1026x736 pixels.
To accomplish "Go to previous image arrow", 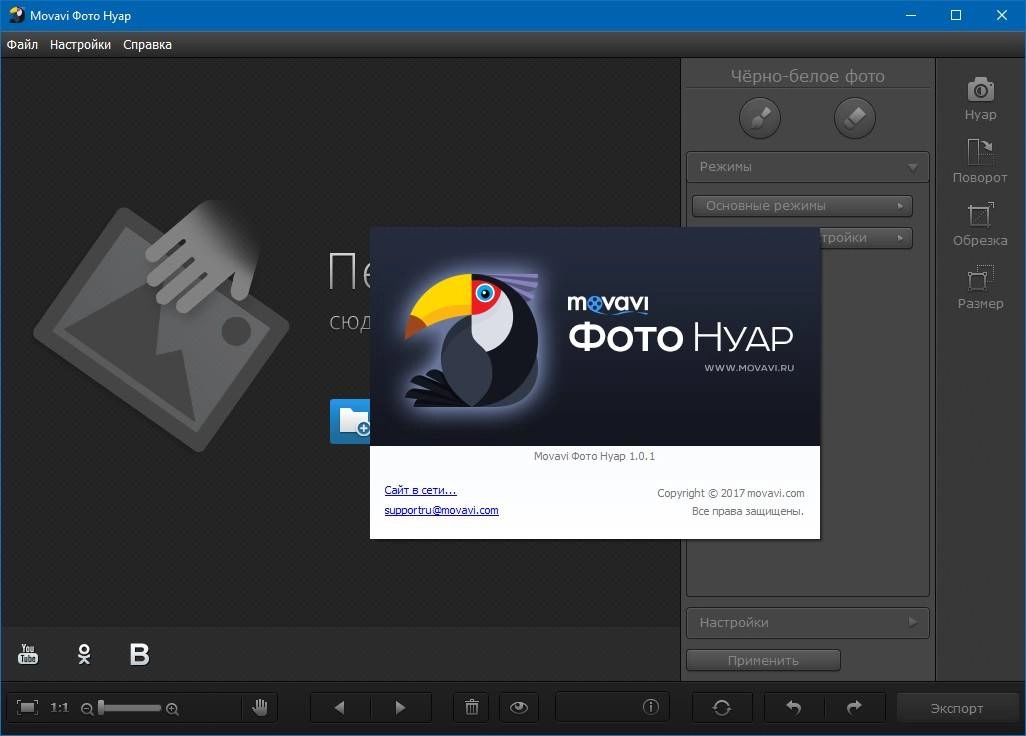I will tap(340, 707).
